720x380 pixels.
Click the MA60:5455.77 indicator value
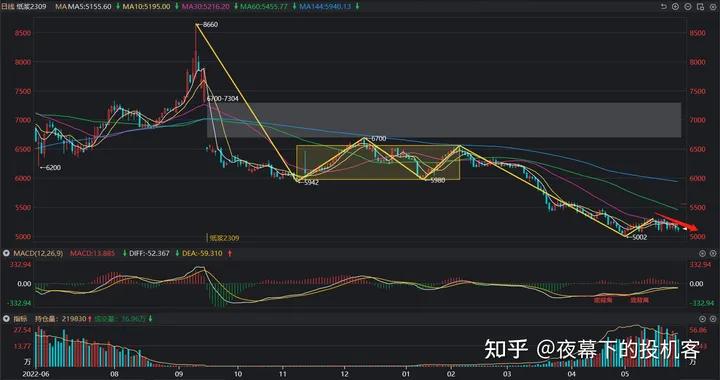coord(264,7)
